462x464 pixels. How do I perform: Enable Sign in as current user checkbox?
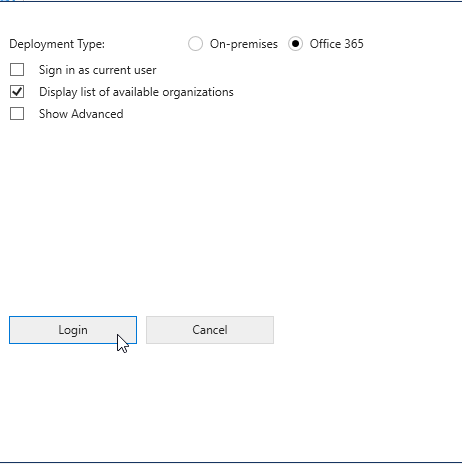(17, 70)
